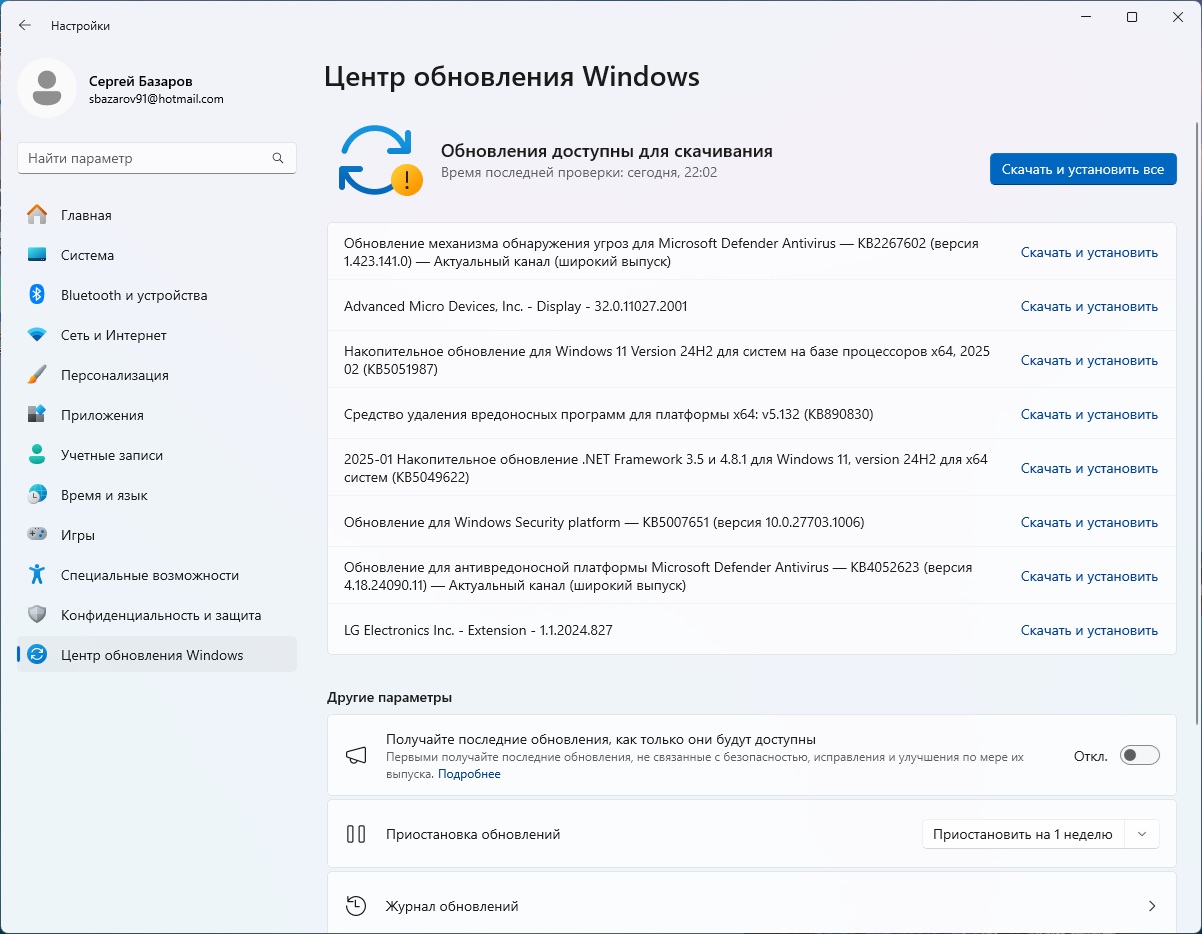Click the search magnifier icon

pos(278,158)
